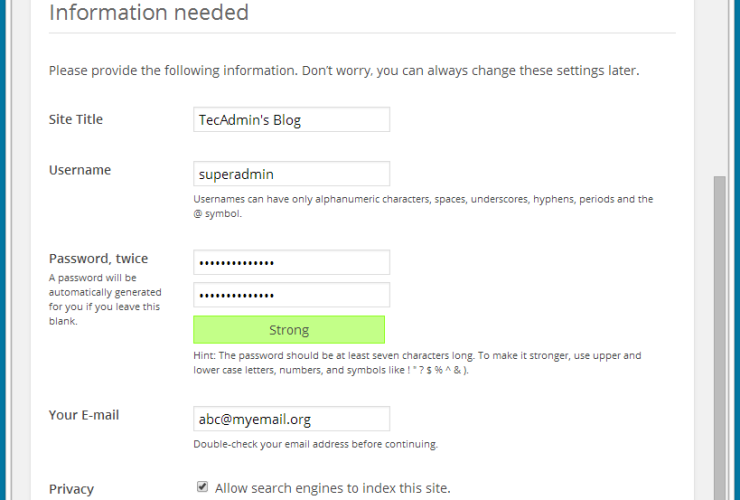Click the automatically generated password note
This screenshot has height=500, width=740.
[x=104, y=299]
